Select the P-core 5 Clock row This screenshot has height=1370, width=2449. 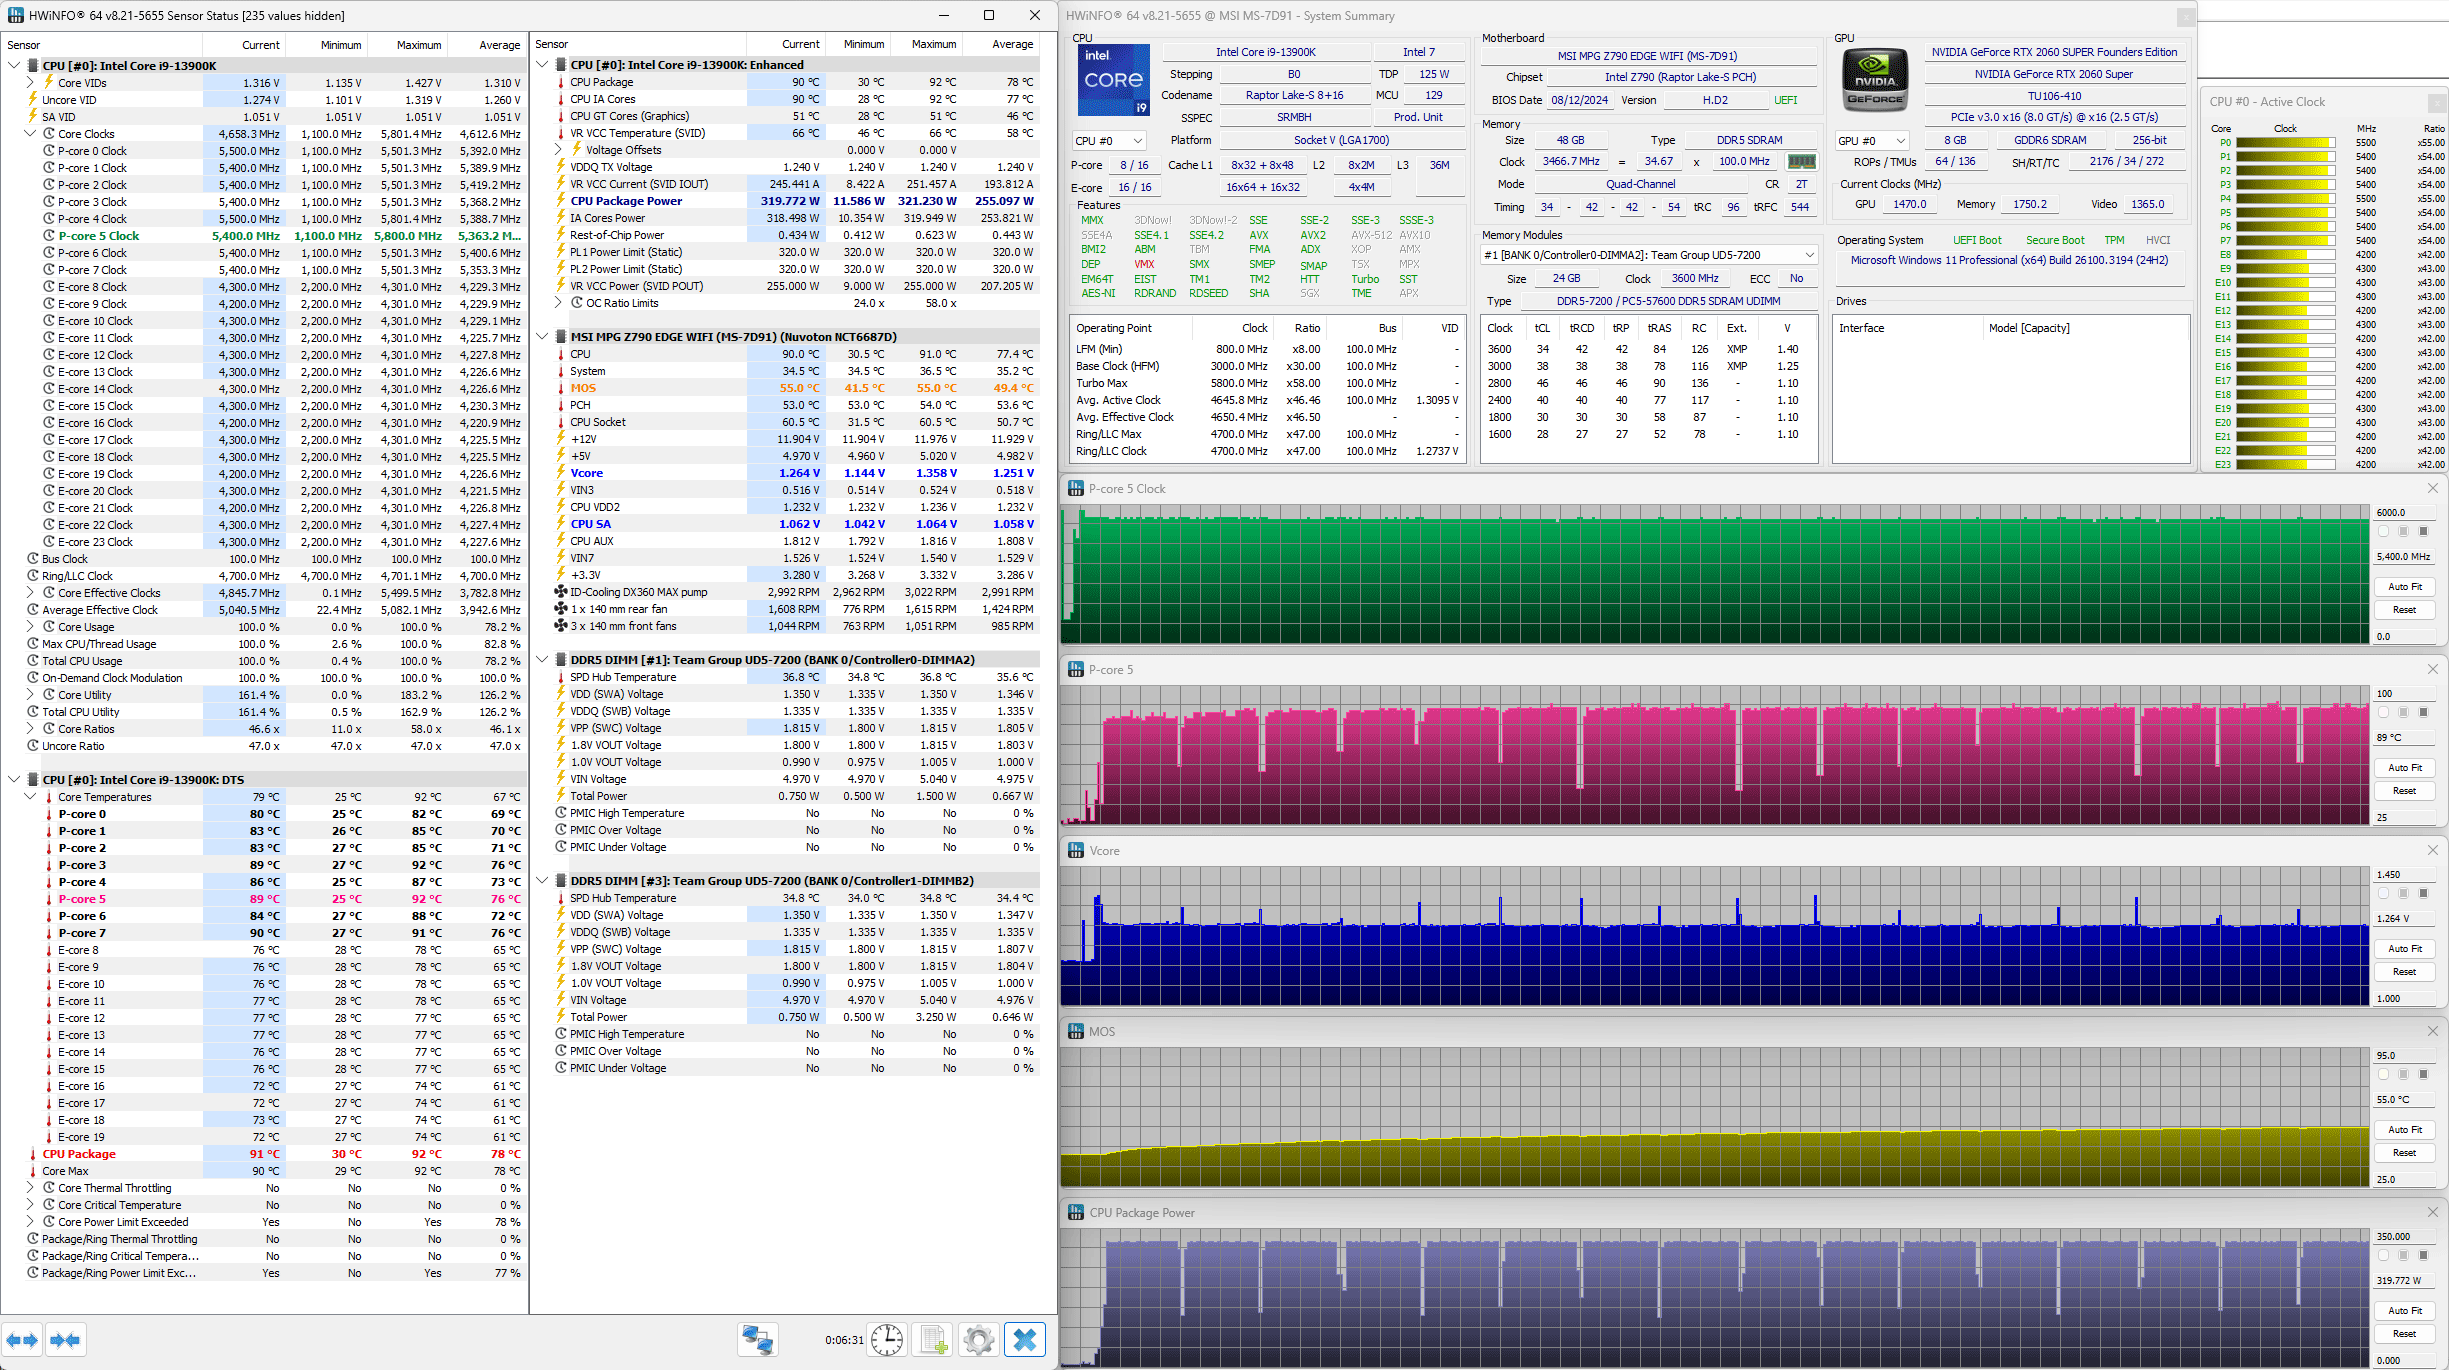[266, 236]
